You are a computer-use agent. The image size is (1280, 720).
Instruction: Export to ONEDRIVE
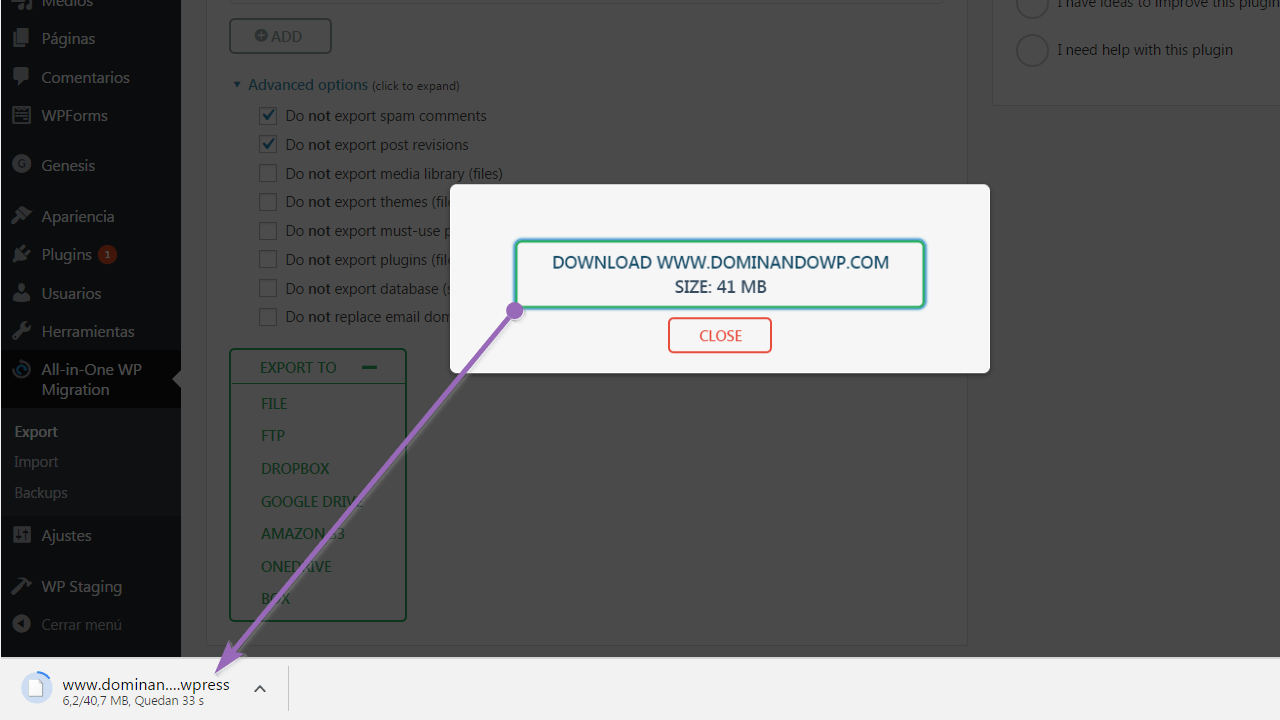(296, 567)
